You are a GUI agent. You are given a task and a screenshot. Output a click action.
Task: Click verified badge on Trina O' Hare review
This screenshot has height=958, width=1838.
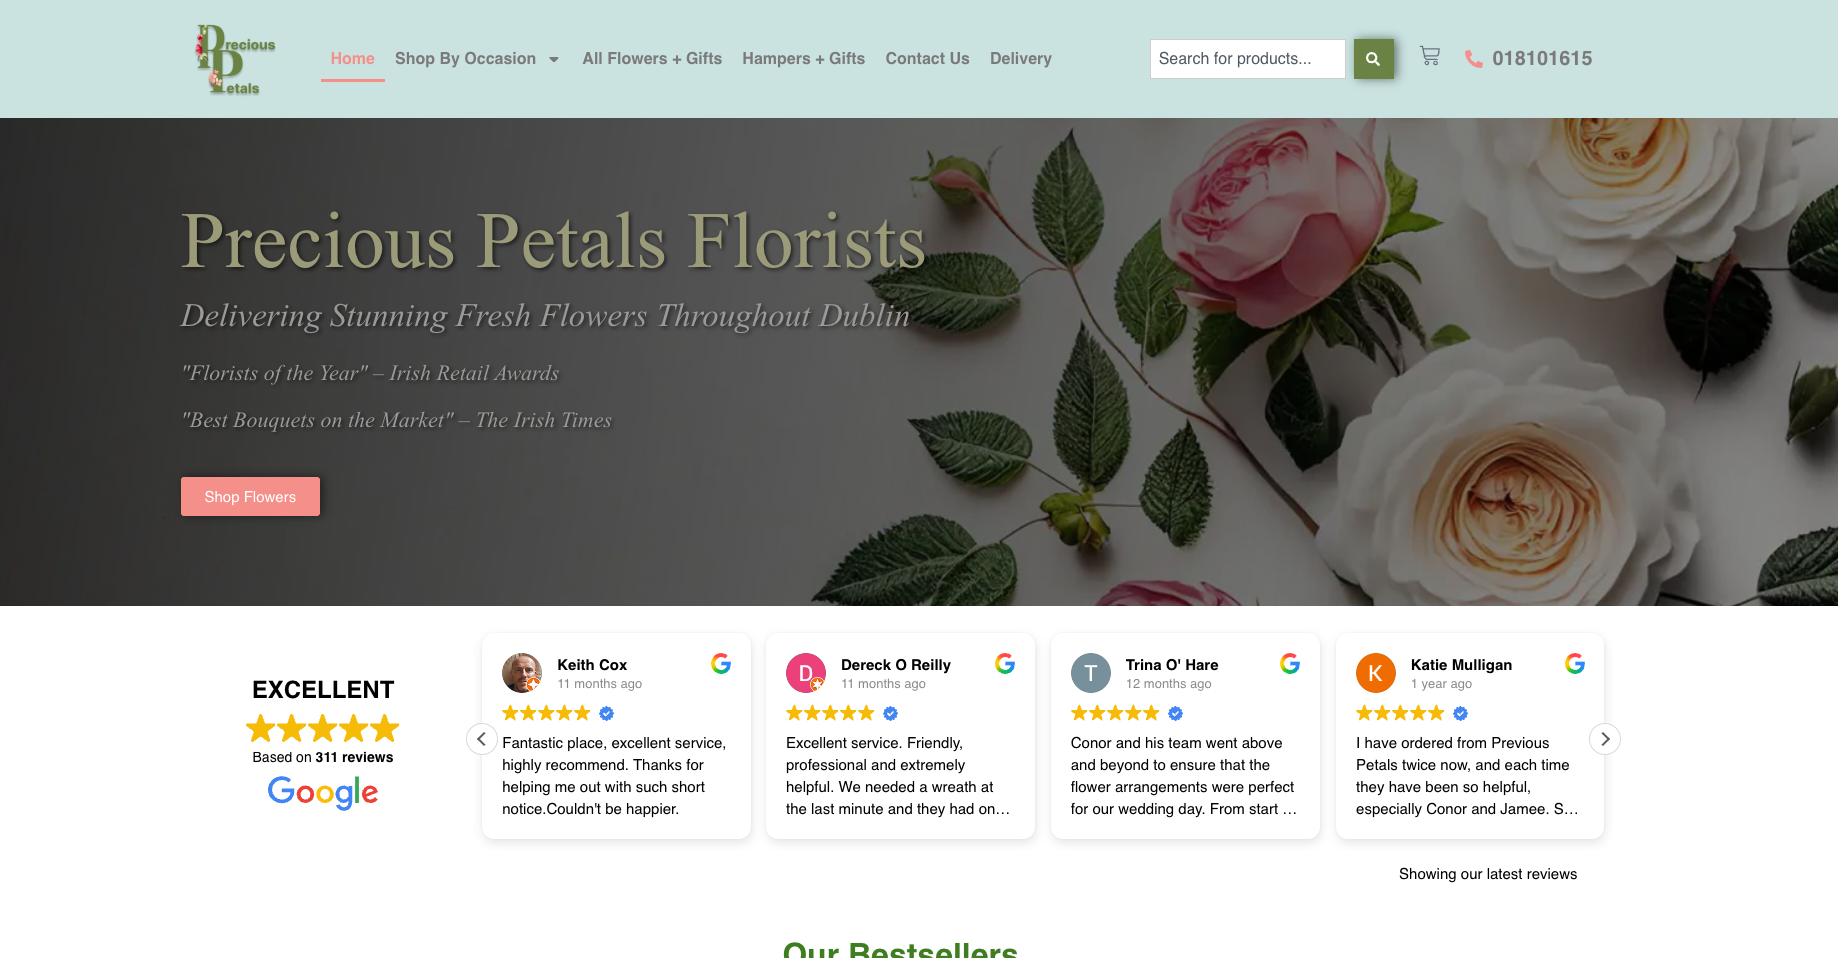click(x=1176, y=713)
